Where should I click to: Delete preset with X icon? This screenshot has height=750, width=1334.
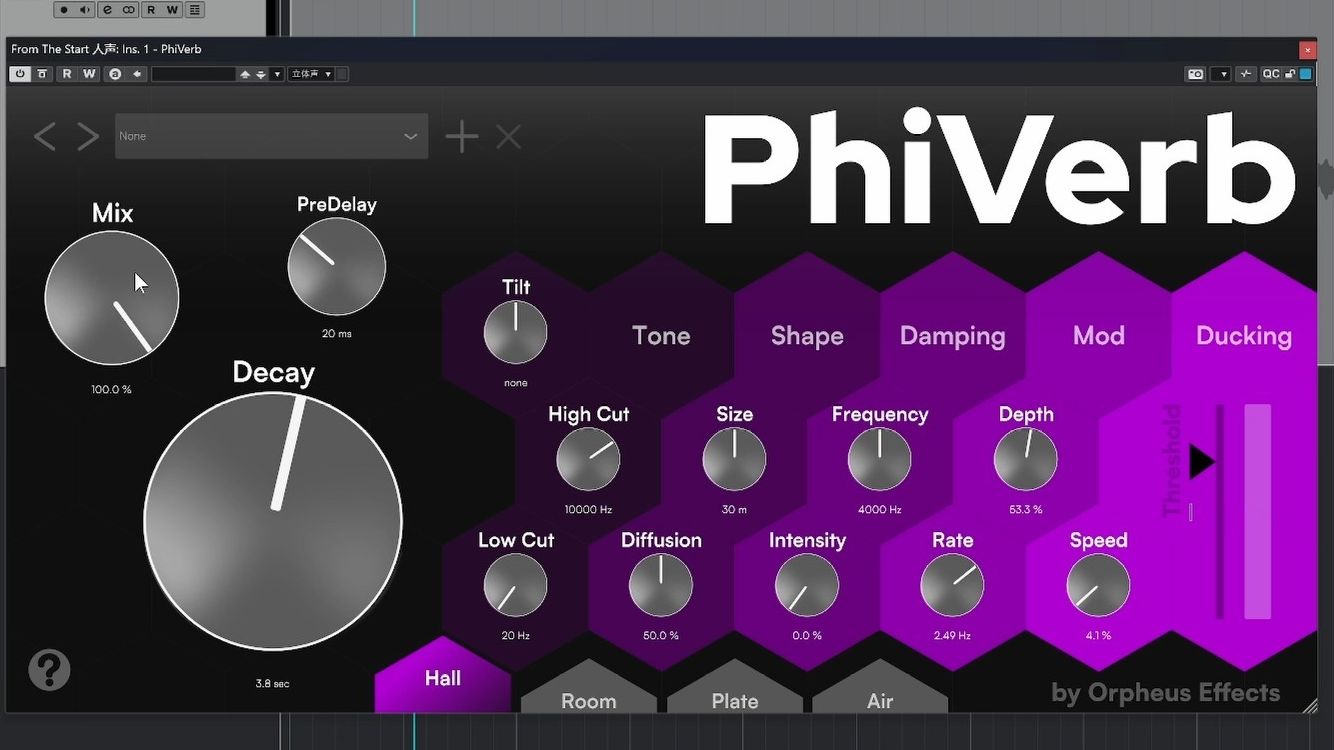[x=509, y=137]
